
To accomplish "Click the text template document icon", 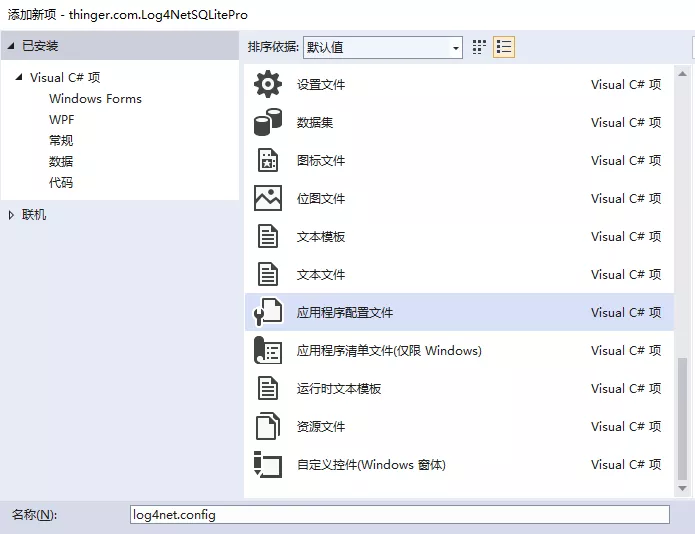I will (x=268, y=237).
